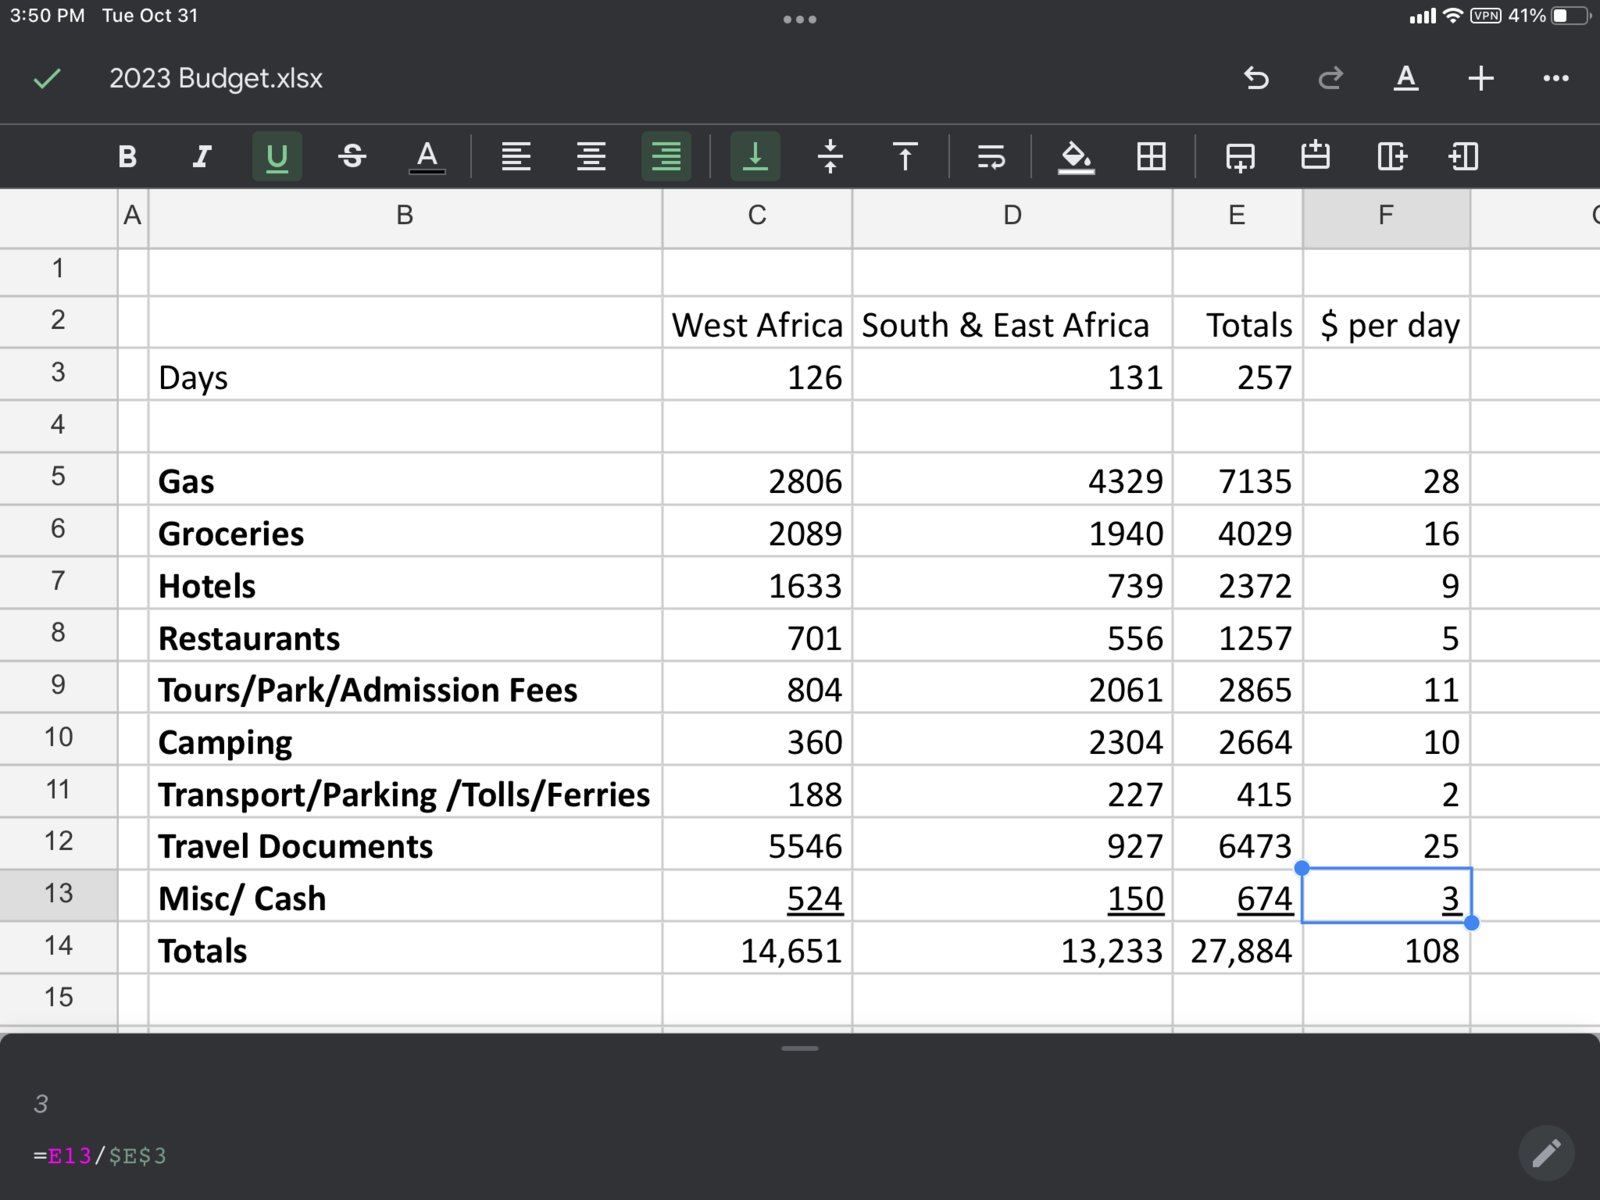Screen dimensions: 1600x1200
Task: Select the 'South & East Africa' cell
Action: (1012, 323)
